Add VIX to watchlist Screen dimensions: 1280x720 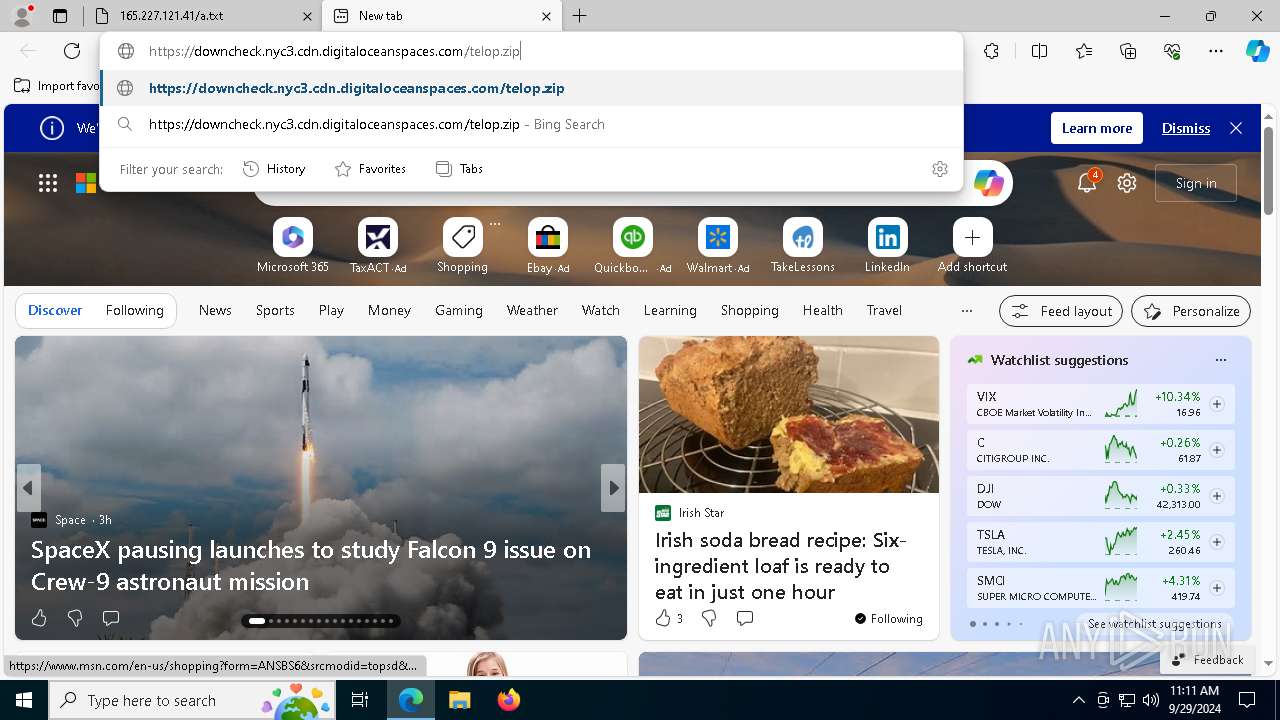pyautogui.click(x=1217, y=404)
